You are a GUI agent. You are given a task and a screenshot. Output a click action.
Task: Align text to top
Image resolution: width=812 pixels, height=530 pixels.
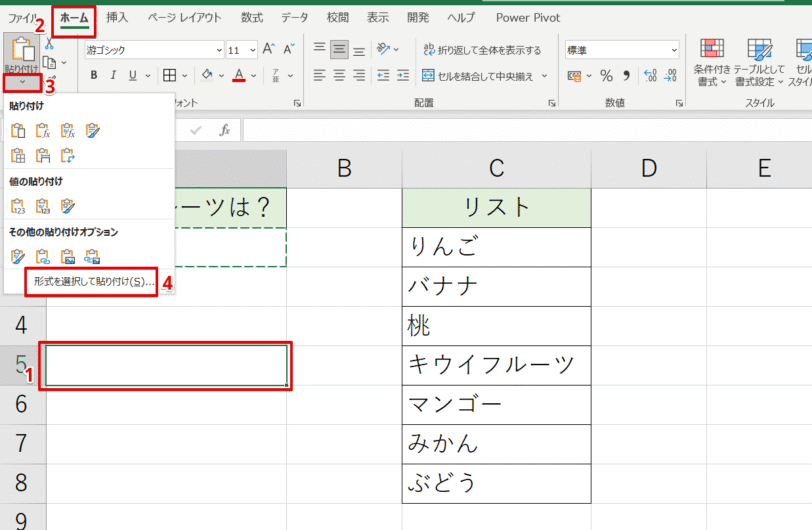(x=320, y=49)
